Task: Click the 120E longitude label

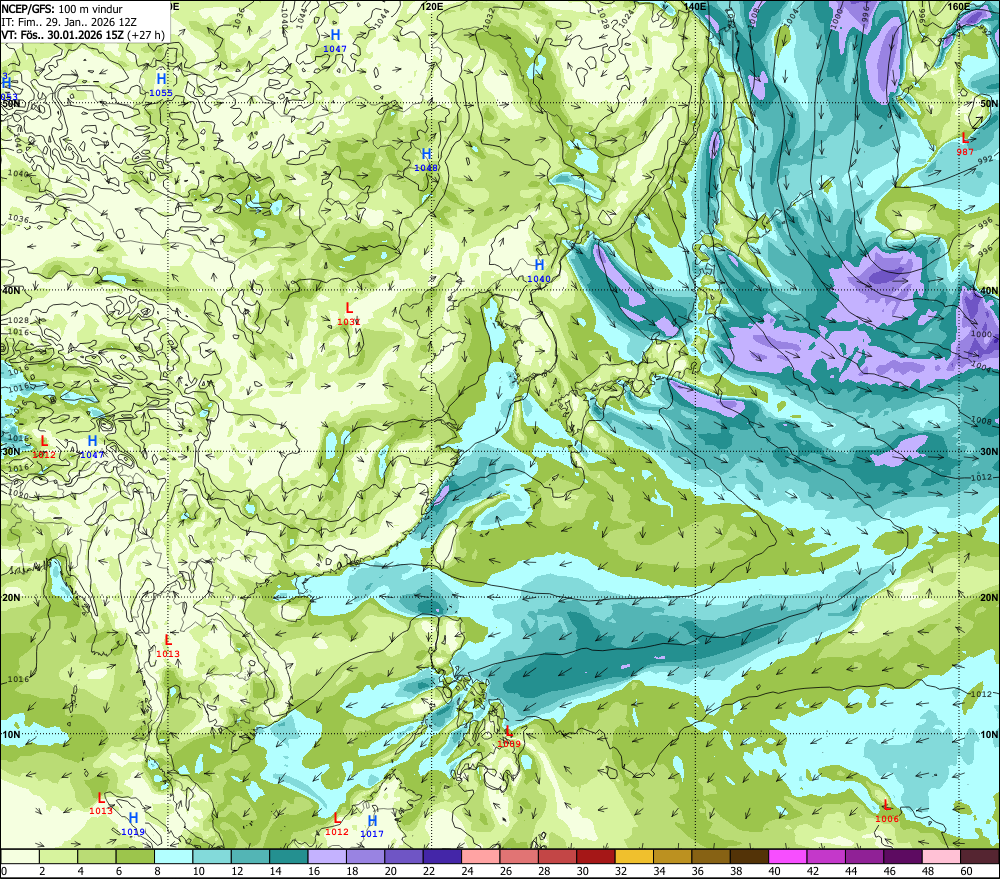Action: click(432, 6)
